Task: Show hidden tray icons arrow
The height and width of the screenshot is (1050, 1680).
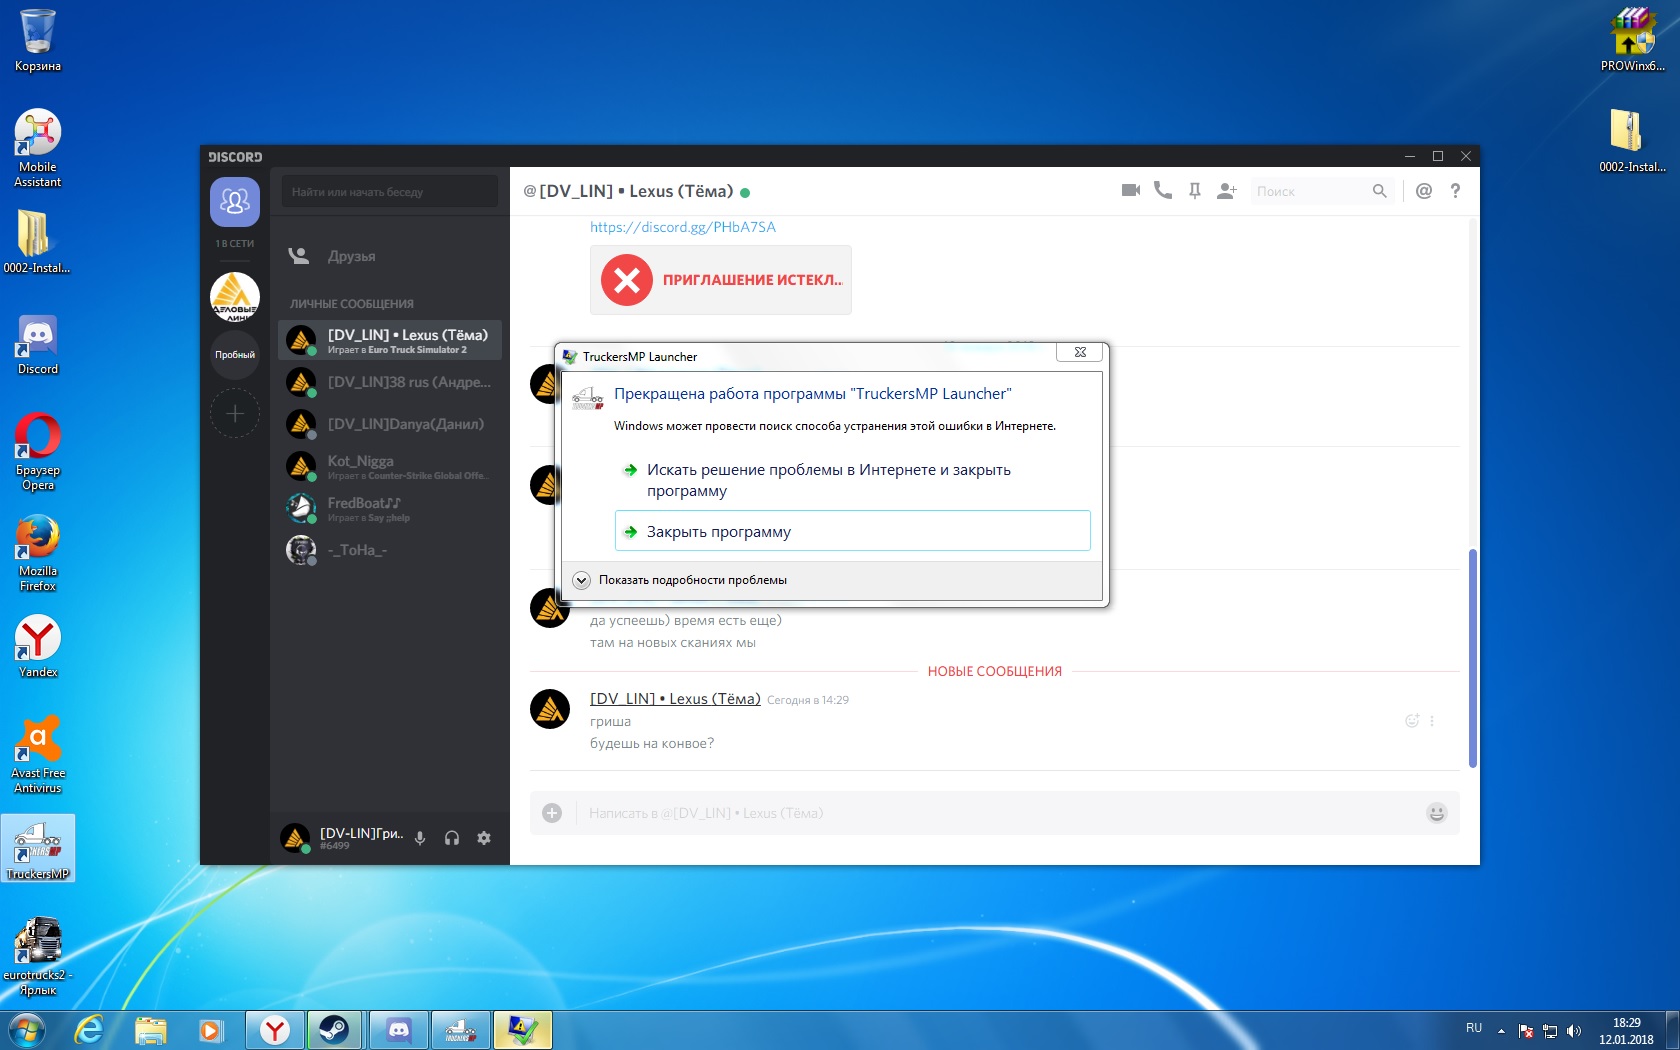Action: click(x=1501, y=1030)
